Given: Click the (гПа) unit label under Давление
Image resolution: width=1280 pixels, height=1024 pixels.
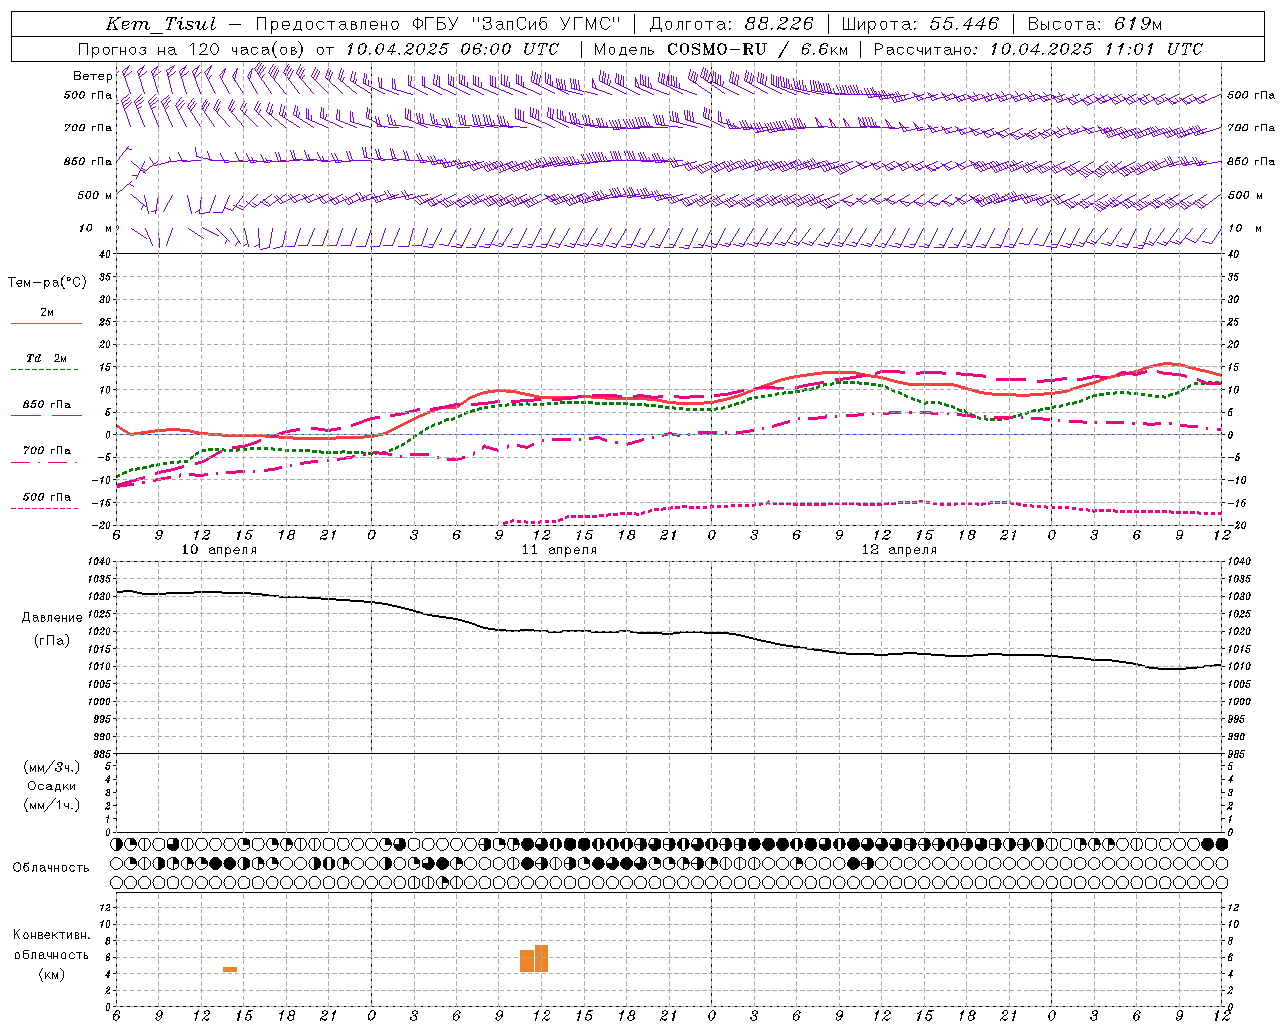Looking at the screenshot, I should (x=52, y=640).
